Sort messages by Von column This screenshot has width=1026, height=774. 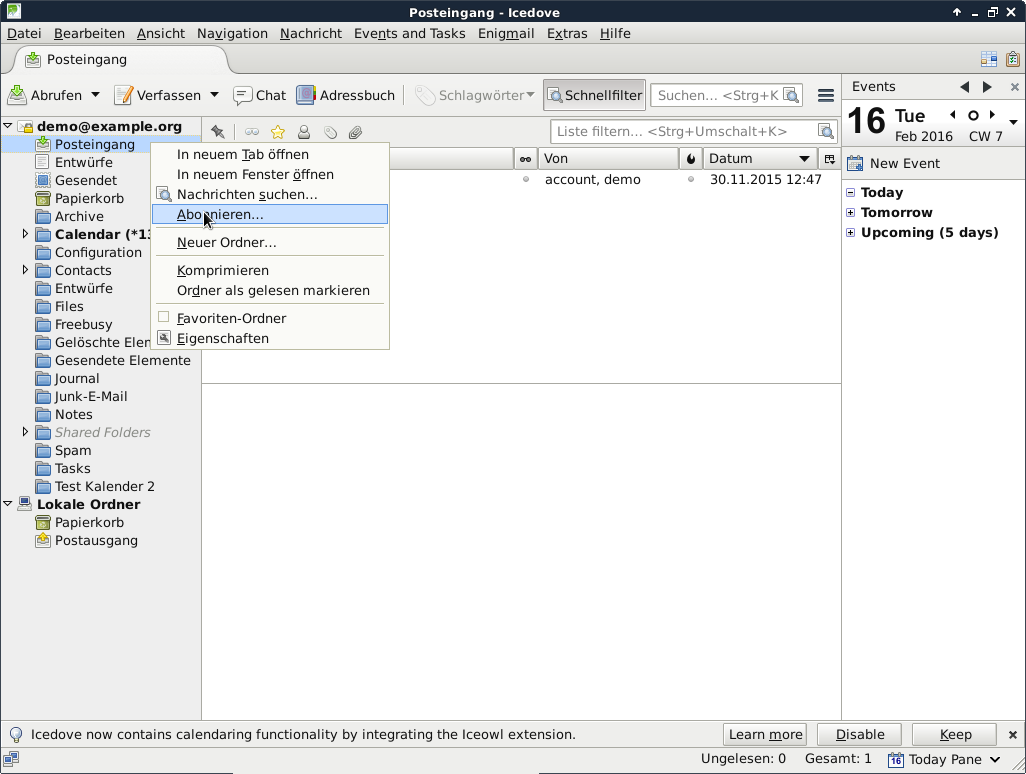[x=609, y=159]
